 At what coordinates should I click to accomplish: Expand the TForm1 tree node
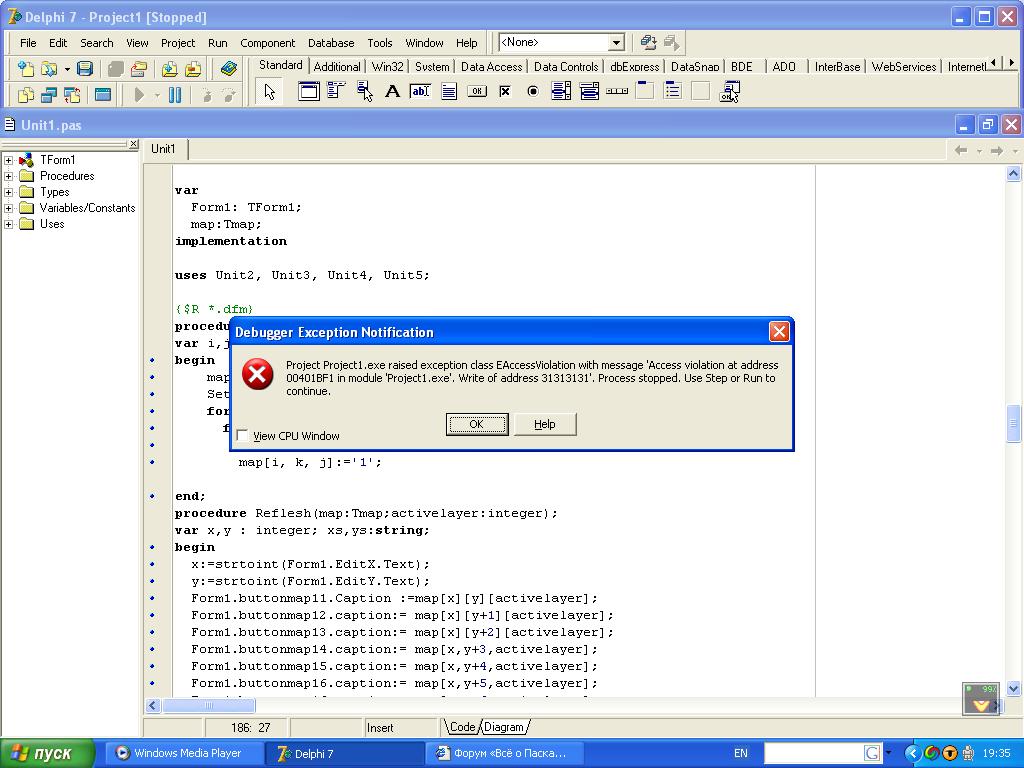tap(9, 160)
